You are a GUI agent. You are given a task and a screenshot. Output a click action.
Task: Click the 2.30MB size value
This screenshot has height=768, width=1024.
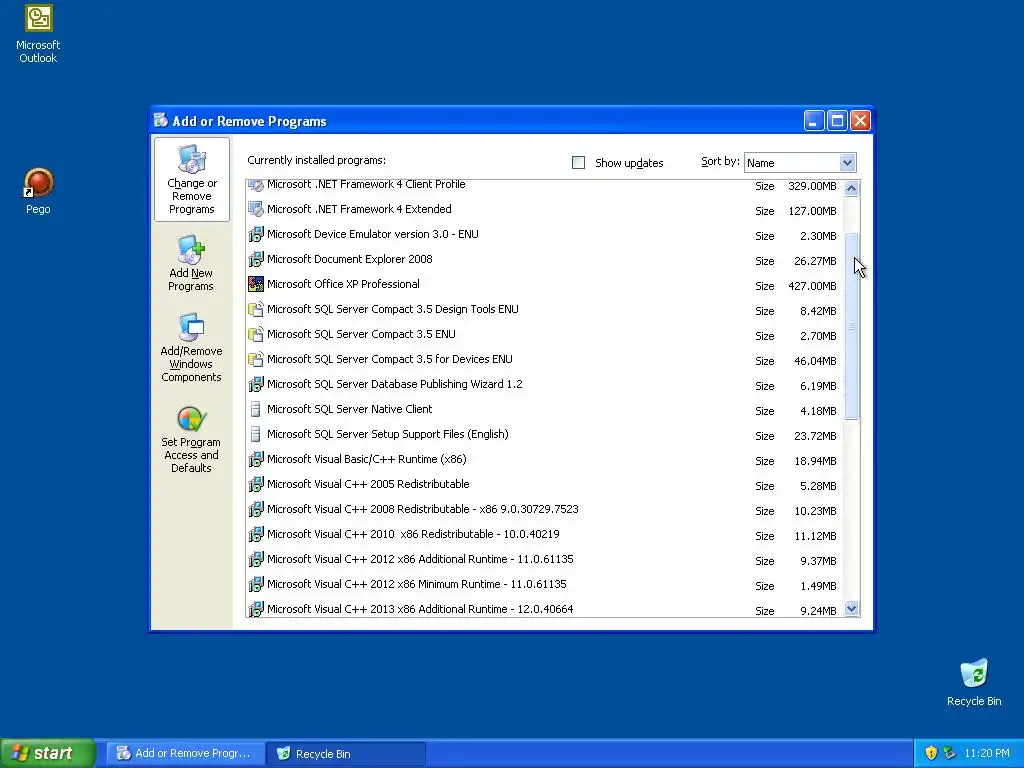[x=818, y=236]
